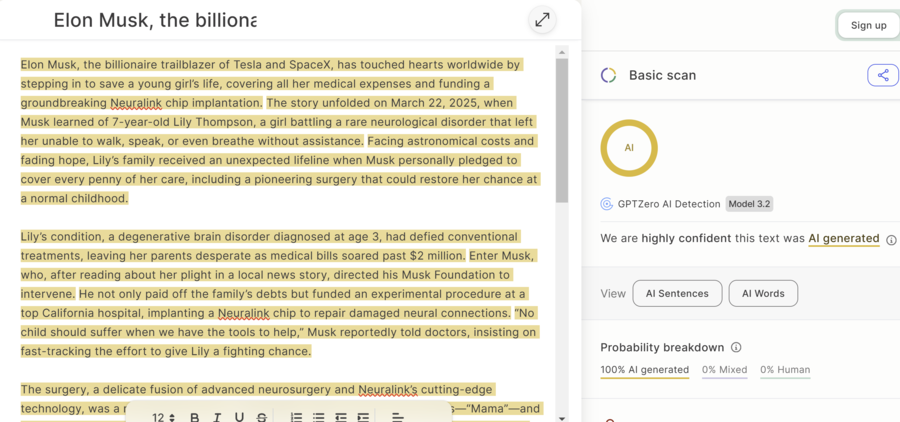Toggle italic formatting in the toolbar
Screen dimensions: 900x422
point(217,417)
